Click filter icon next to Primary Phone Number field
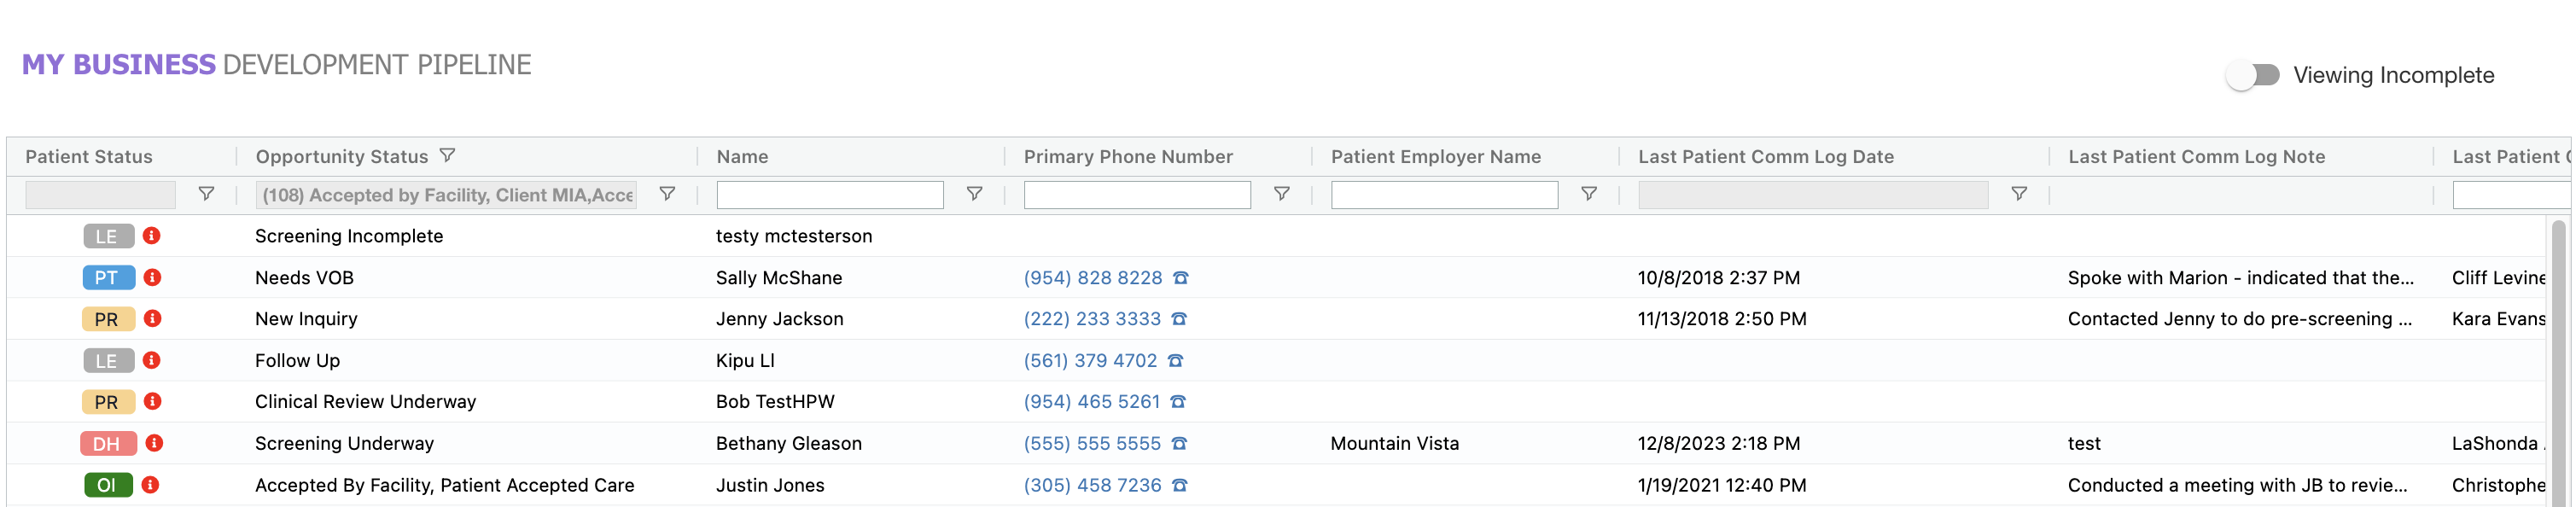The width and height of the screenshot is (2576, 507). (x=1282, y=194)
